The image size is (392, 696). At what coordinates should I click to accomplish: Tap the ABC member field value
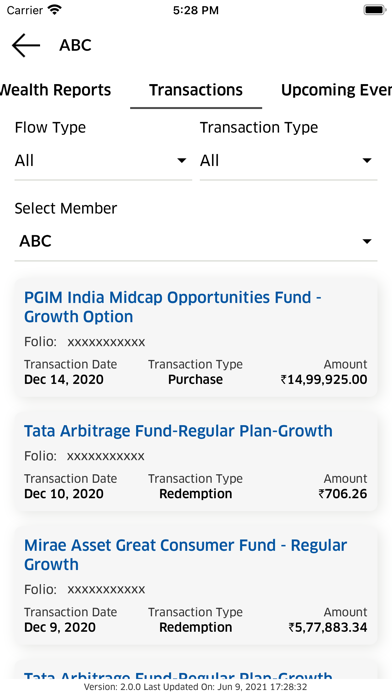click(x=36, y=241)
